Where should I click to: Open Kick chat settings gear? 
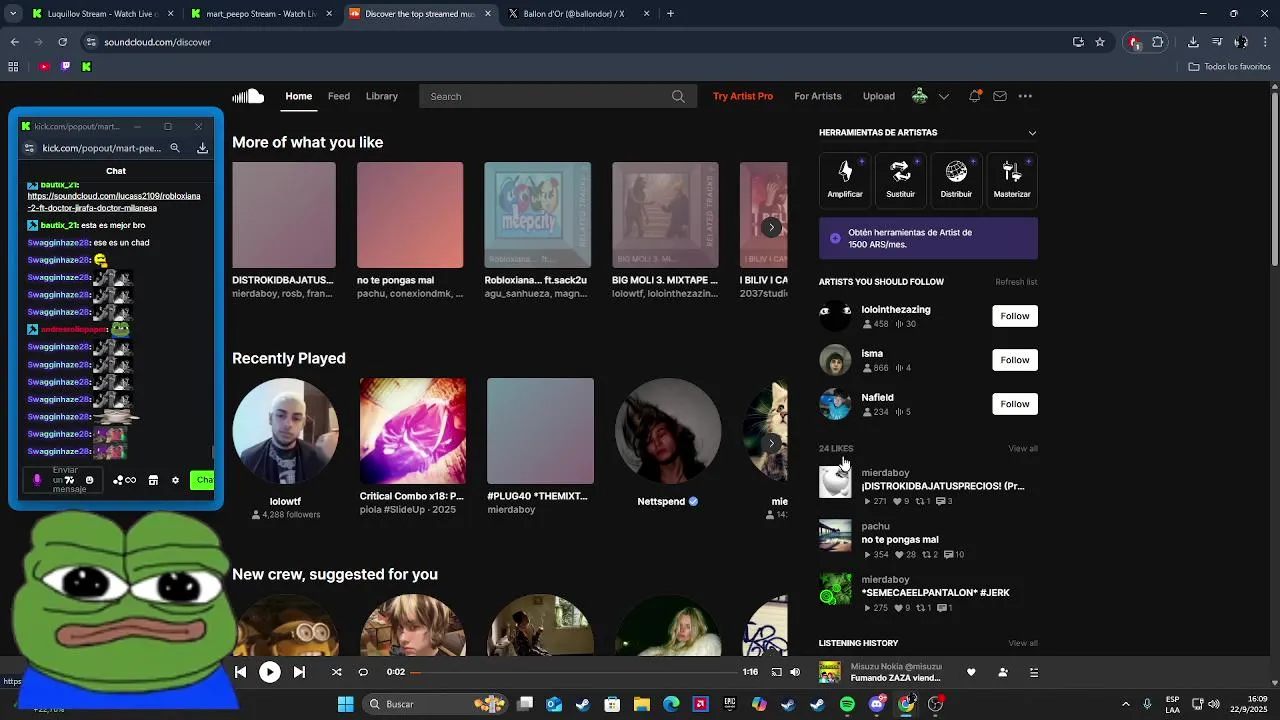[x=175, y=480]
